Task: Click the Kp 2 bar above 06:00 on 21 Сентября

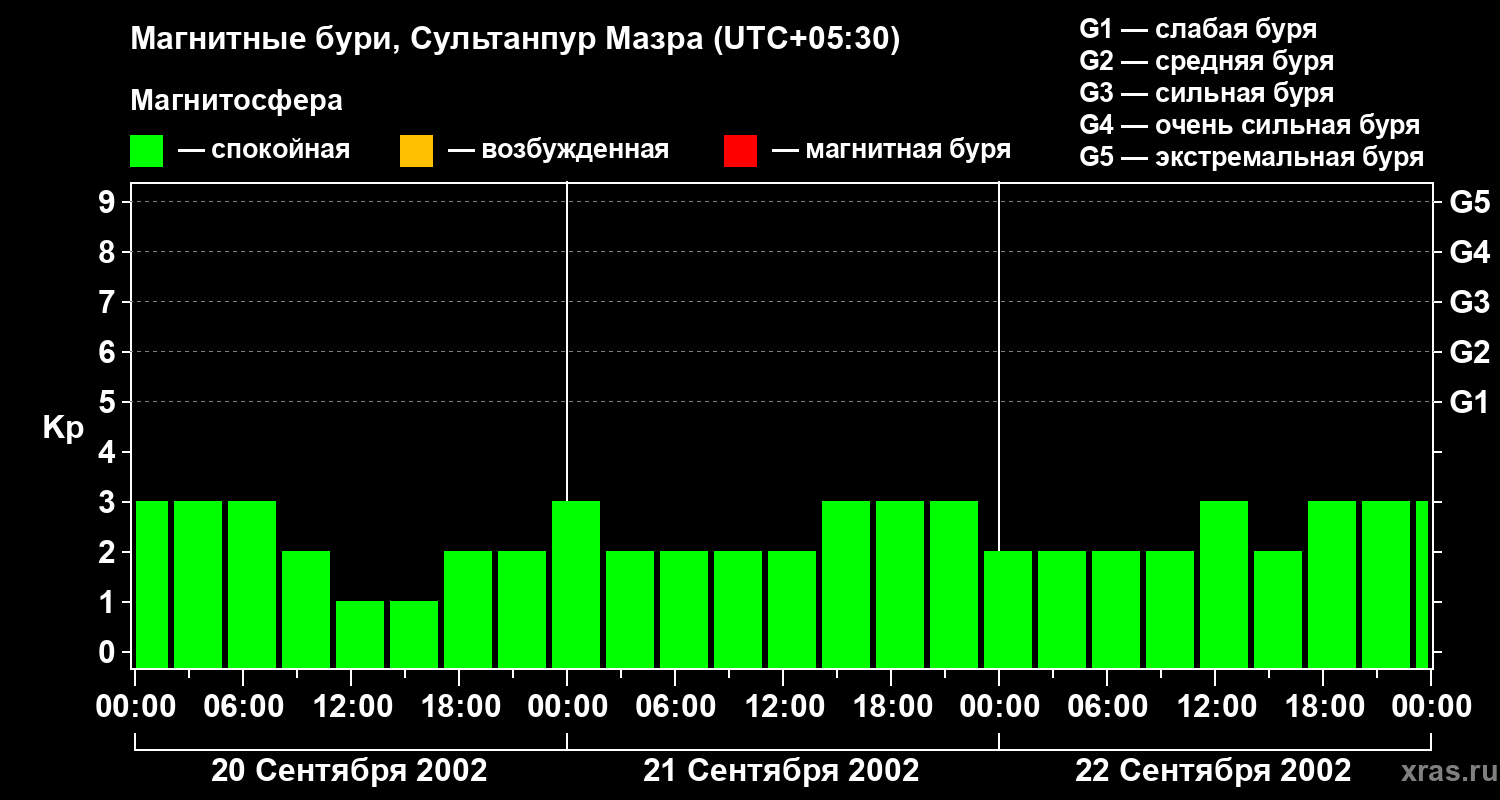Action: point(684,609)
